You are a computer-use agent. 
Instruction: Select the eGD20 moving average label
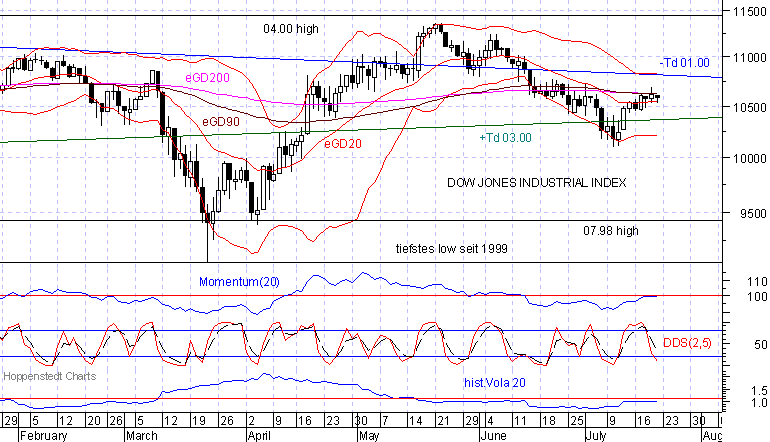click(x=343, y=143)
